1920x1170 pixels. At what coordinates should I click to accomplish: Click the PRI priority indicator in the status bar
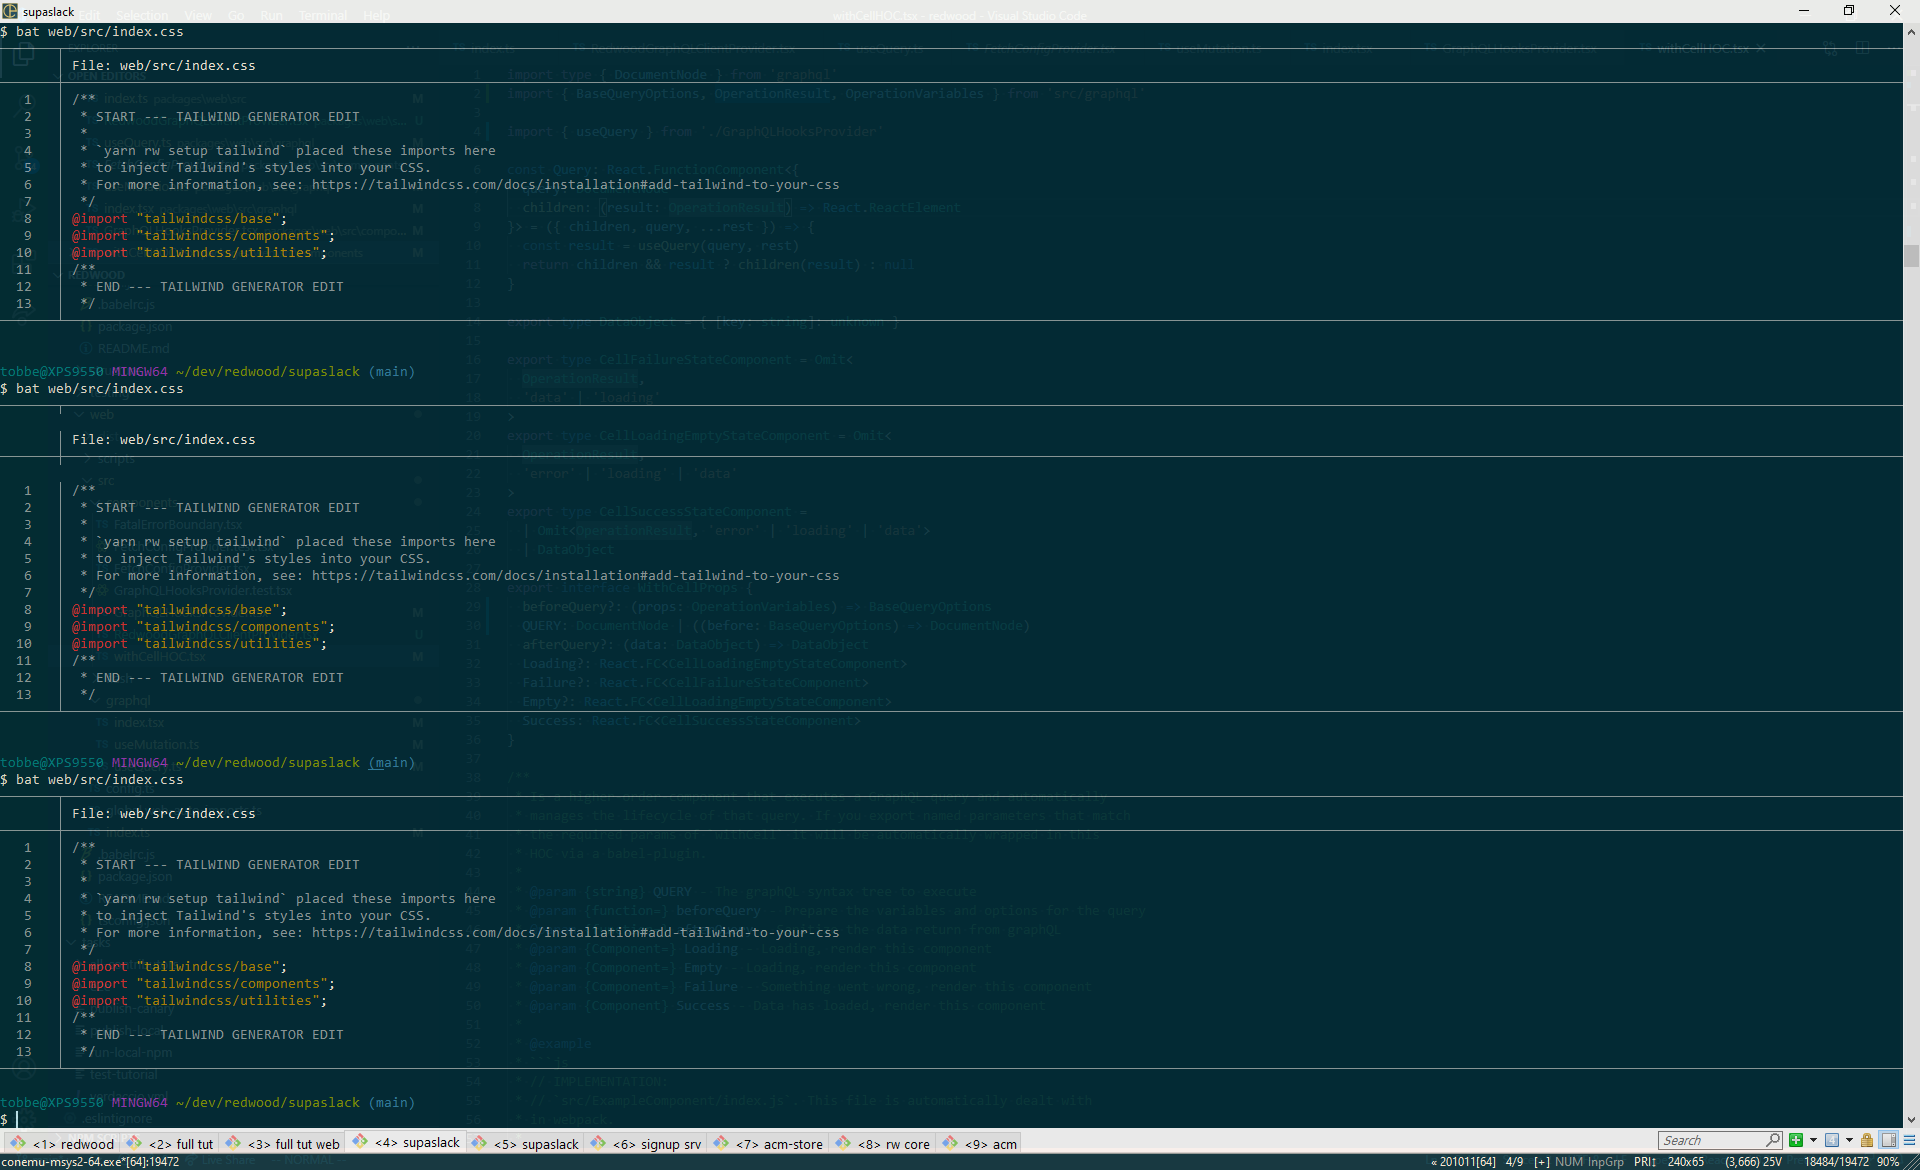(1644, 1161)
